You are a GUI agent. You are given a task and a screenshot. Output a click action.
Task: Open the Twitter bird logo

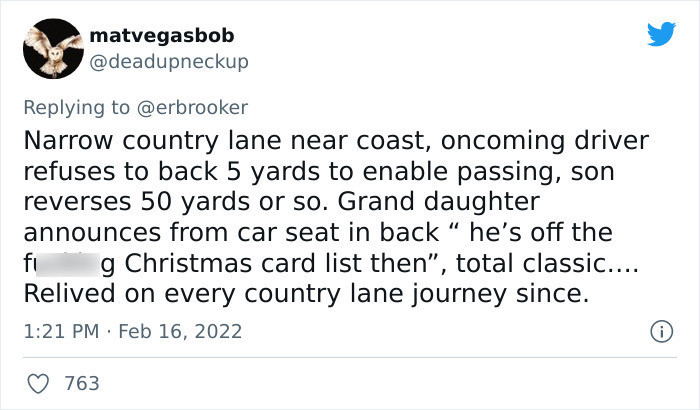point(660,35)
